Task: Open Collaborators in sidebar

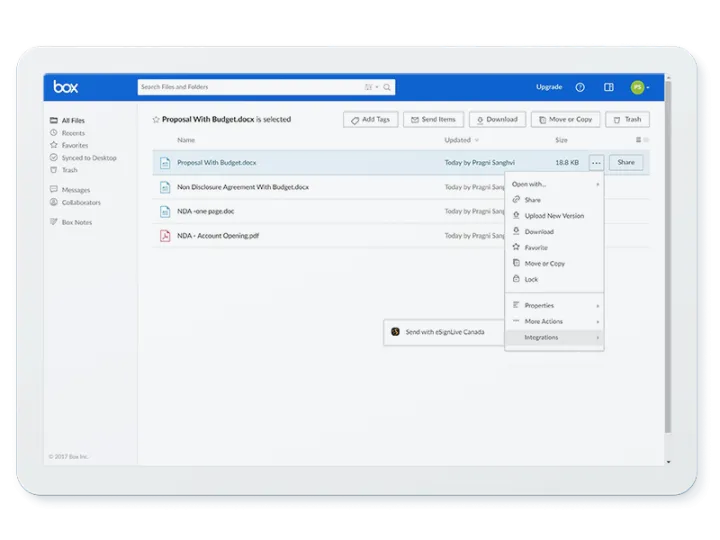Action: [75, 202]
